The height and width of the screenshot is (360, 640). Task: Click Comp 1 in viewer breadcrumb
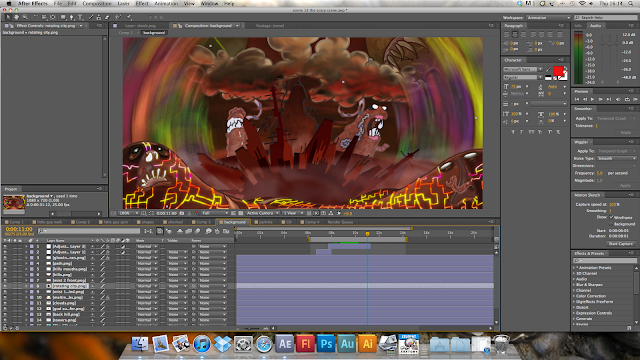tap(126, 32)
